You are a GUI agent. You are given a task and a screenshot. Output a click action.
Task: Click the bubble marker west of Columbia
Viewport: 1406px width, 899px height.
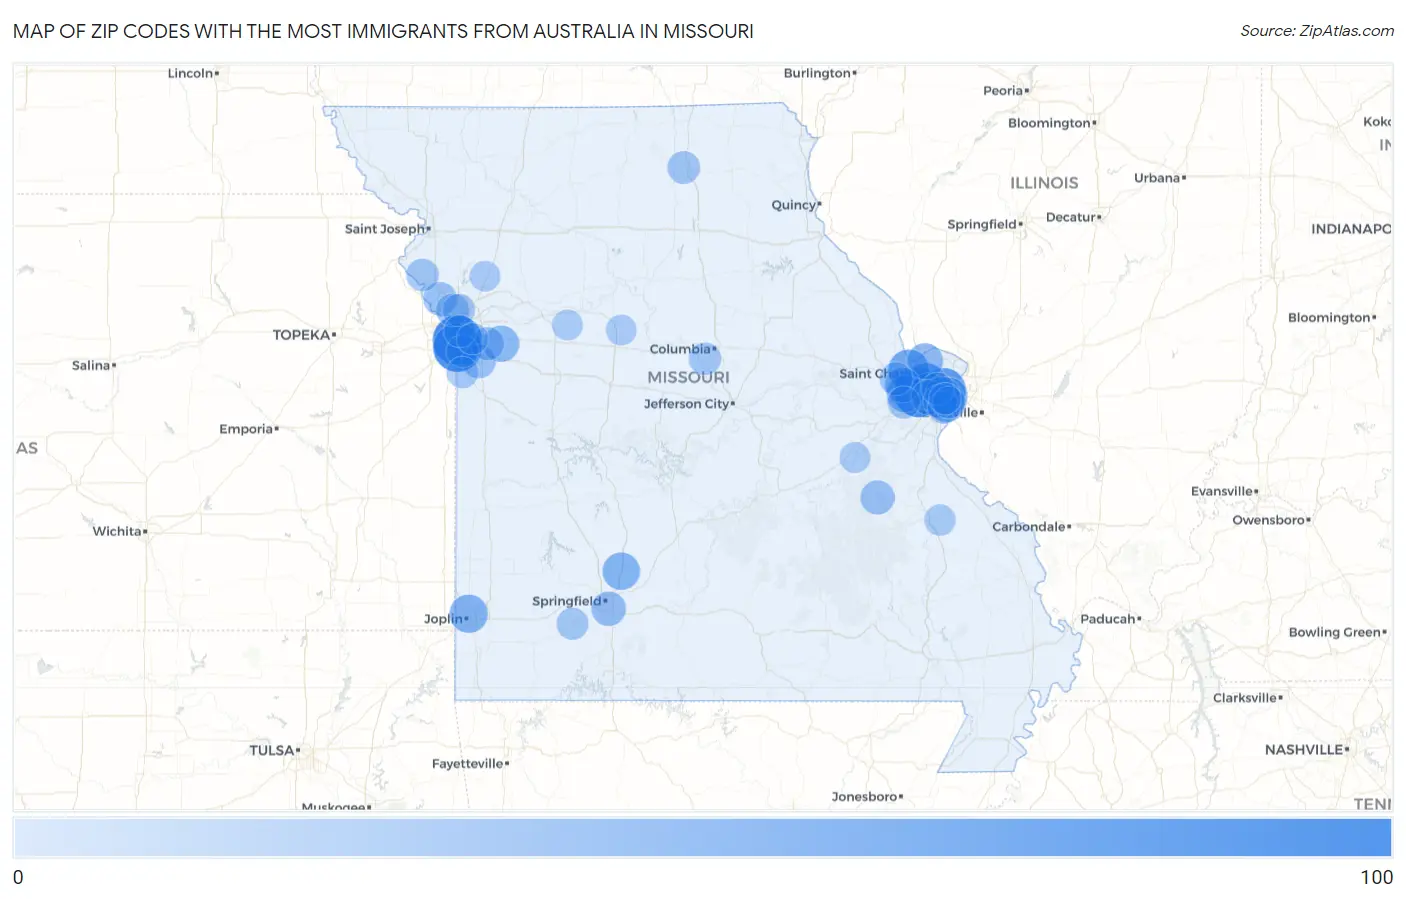tap(621, 330)
